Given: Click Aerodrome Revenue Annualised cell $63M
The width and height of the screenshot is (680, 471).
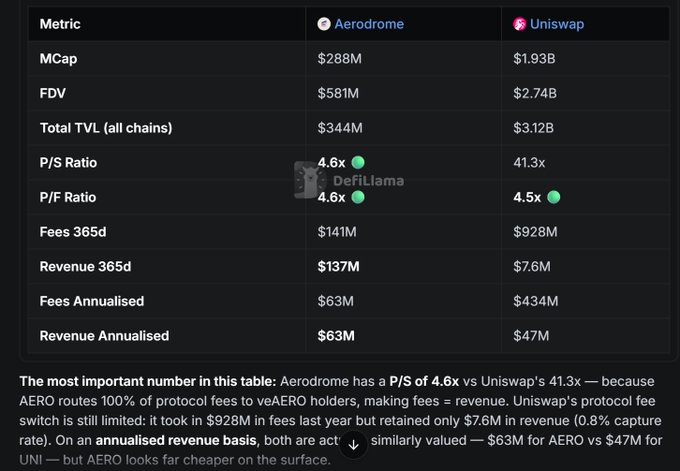Looking at the screenshot, I should tap(336, 336).
